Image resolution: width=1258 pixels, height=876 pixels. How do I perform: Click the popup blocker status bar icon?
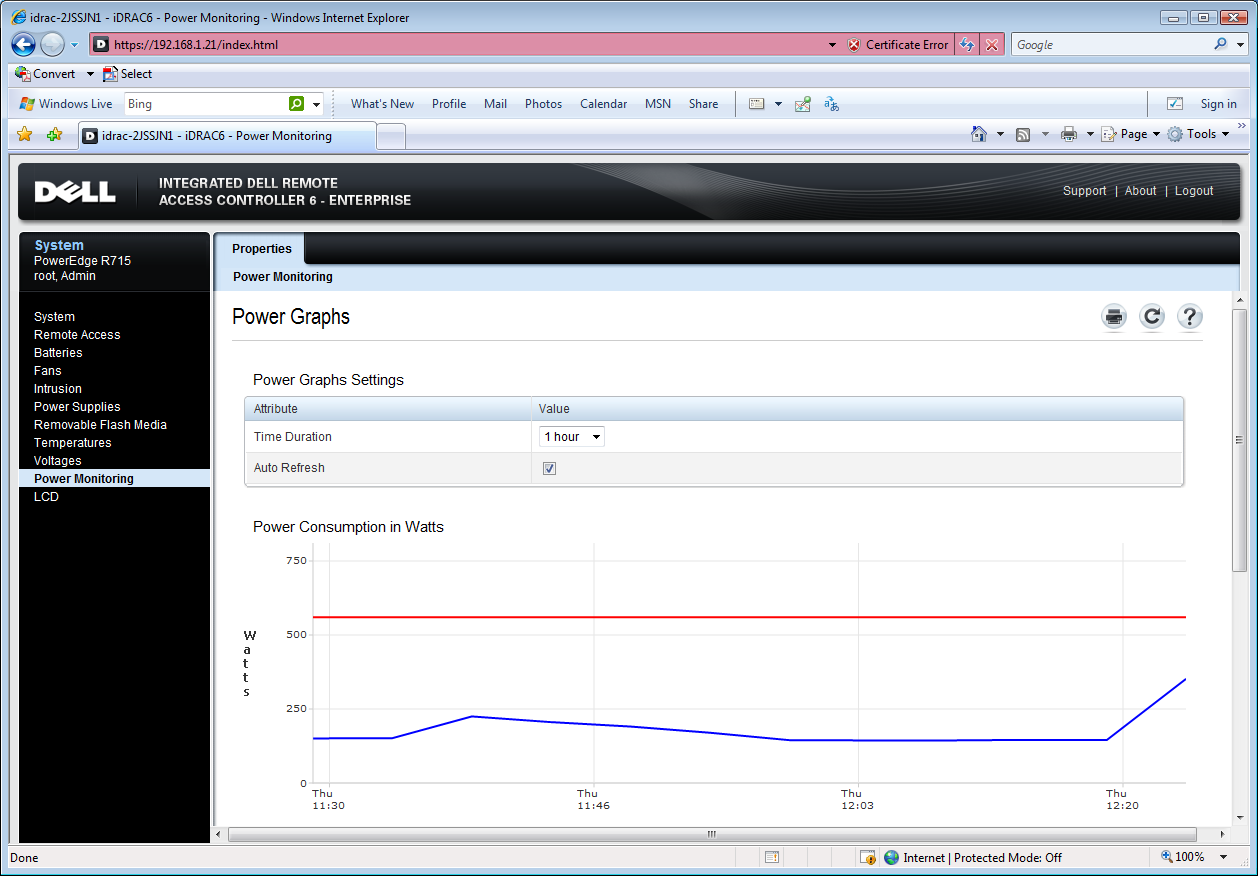coord(772,857)
